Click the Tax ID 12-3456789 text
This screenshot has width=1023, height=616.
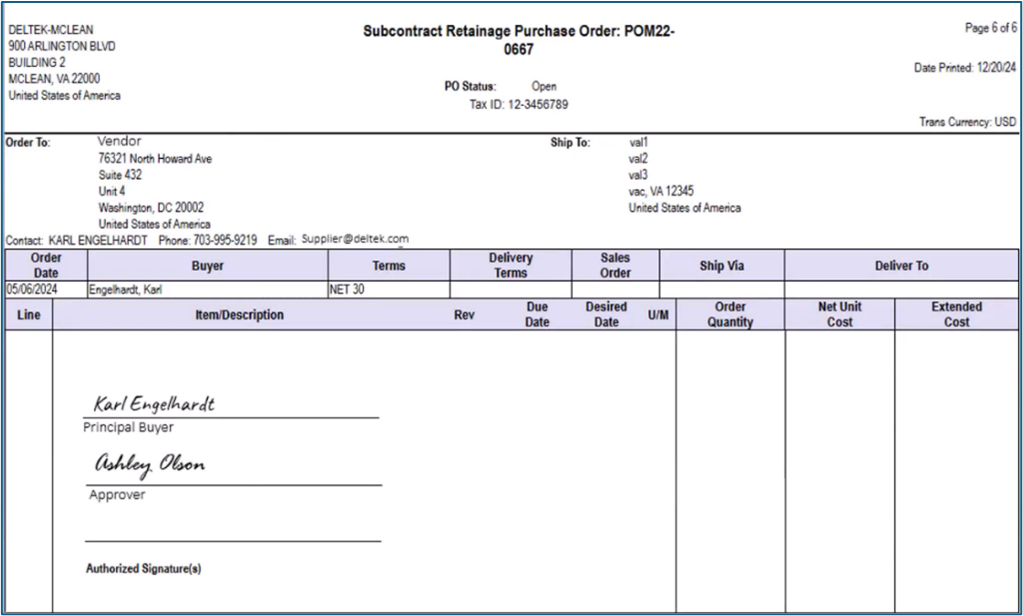(x=518, y=104)
